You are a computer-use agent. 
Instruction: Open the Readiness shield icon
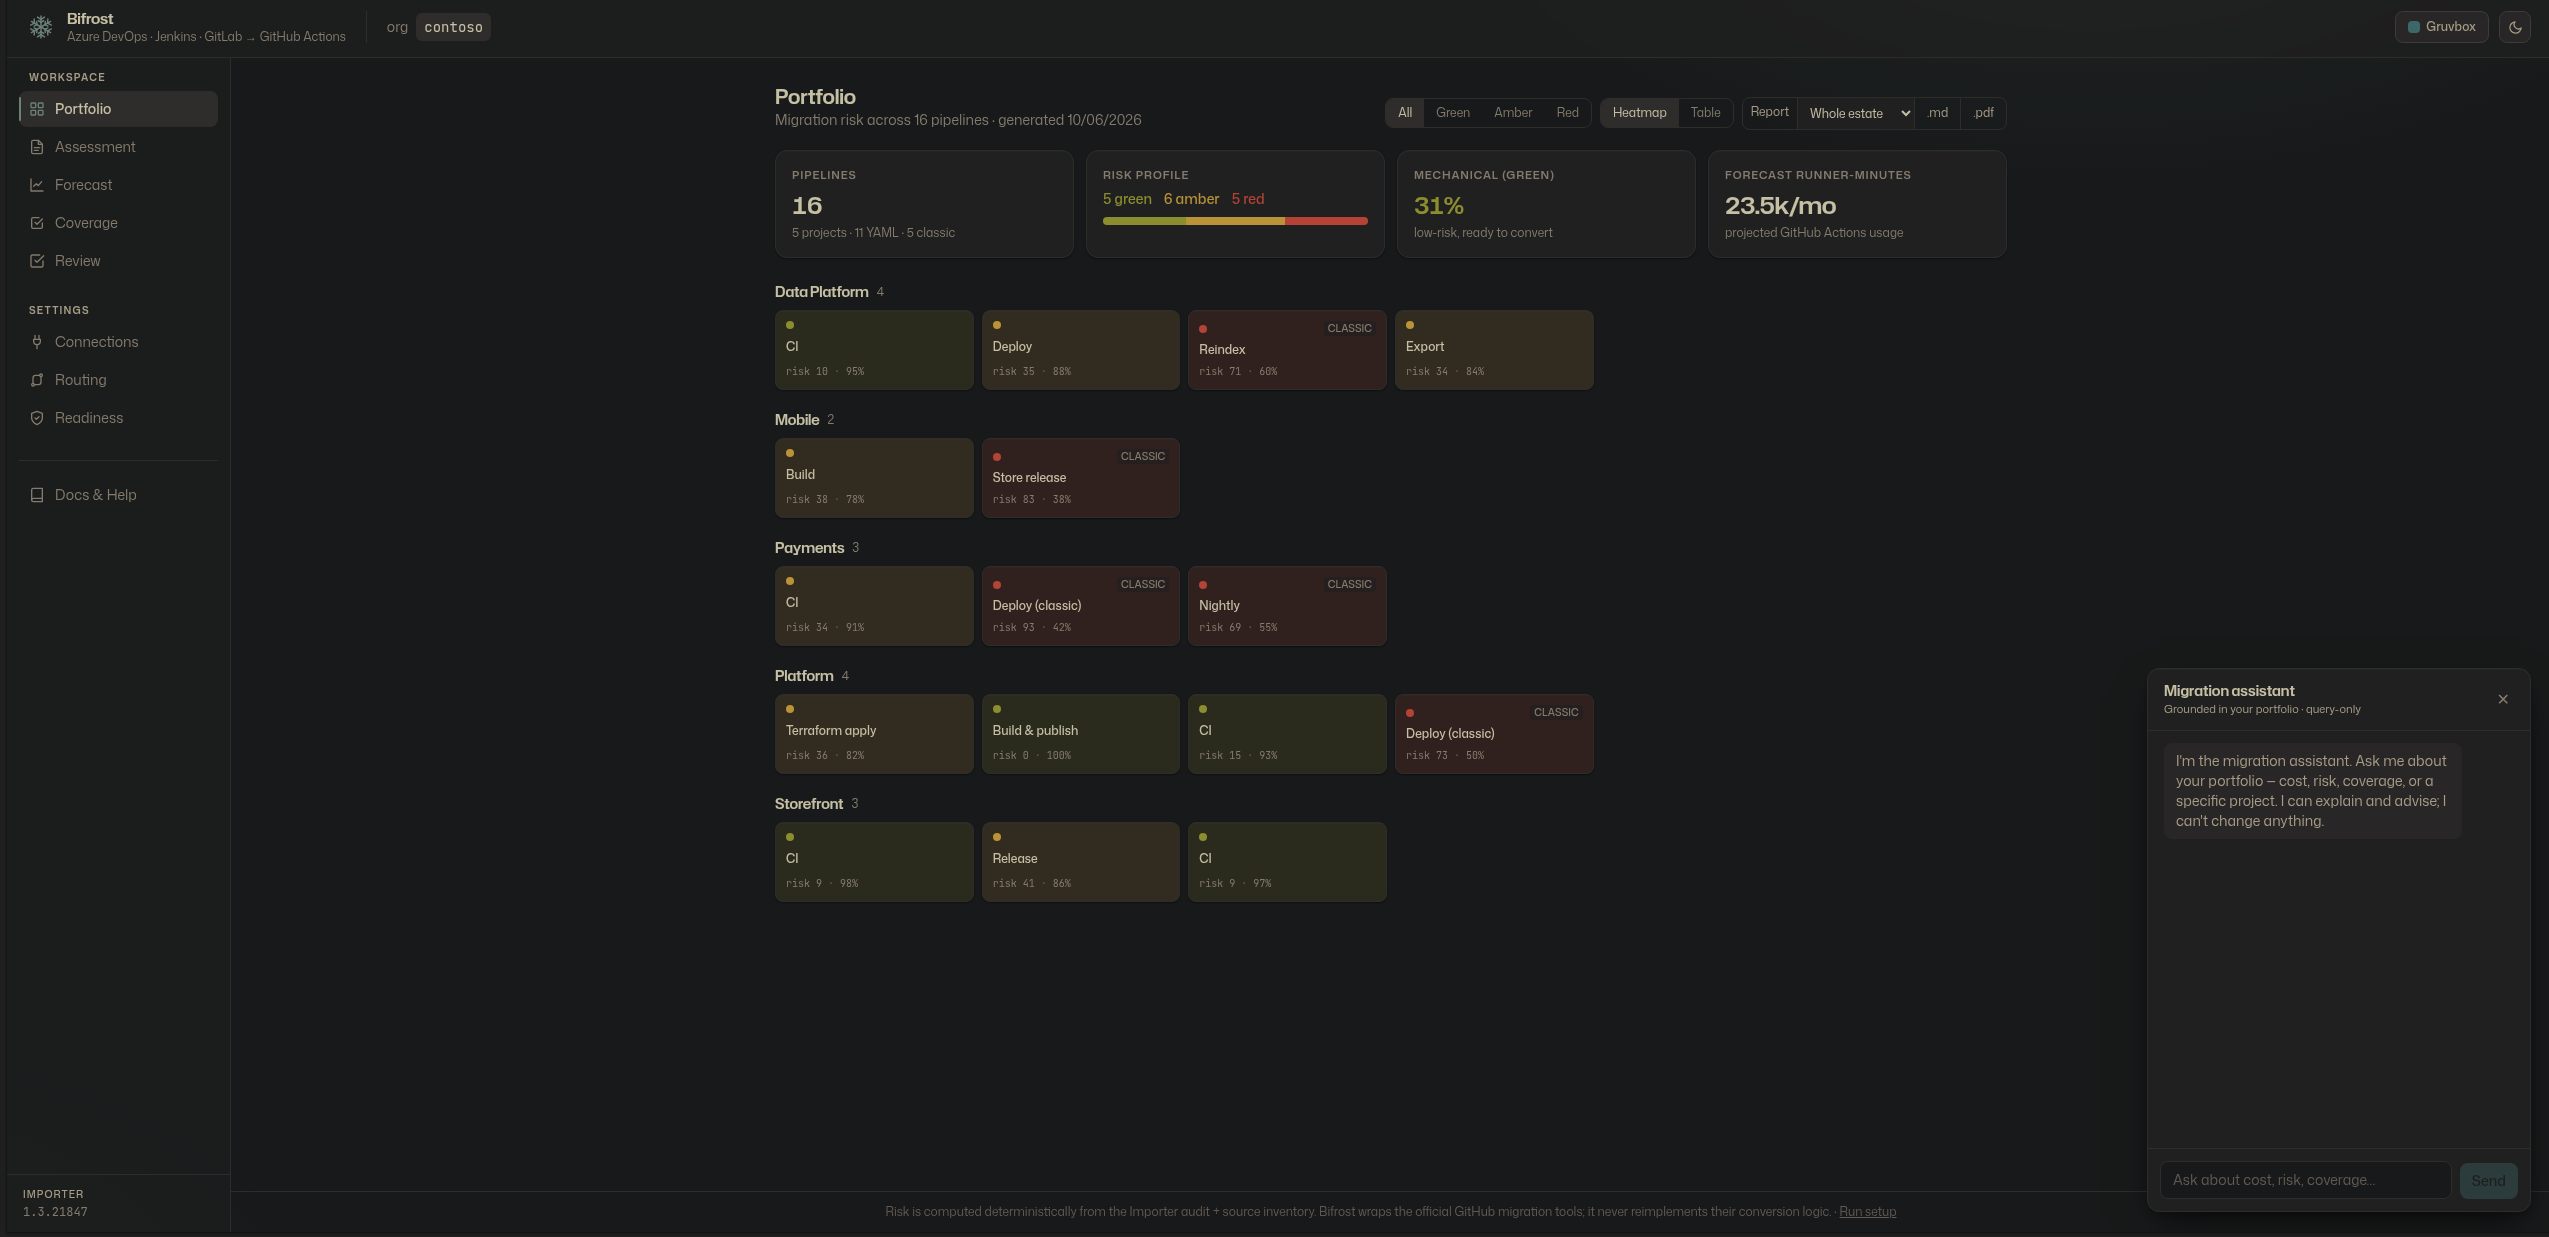37,418
